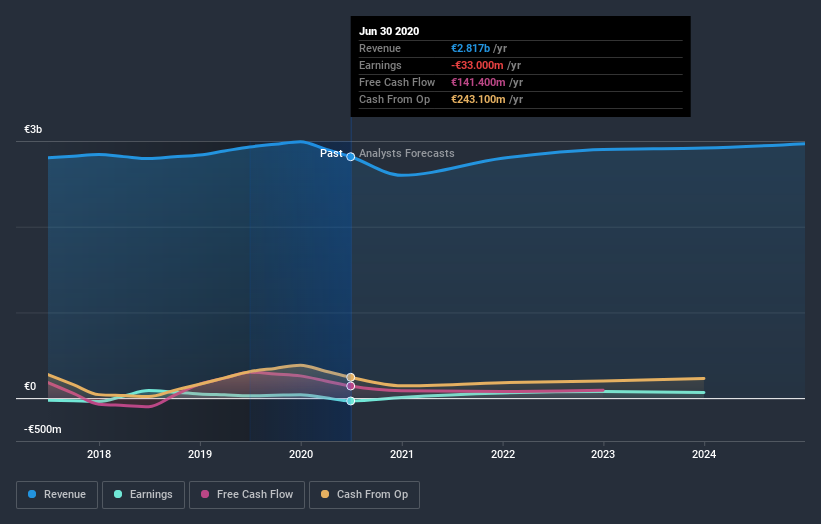The height and width of the screenshot is (524, 821).
Task: Click the Analysts Forecasts label
Action: 407,153
